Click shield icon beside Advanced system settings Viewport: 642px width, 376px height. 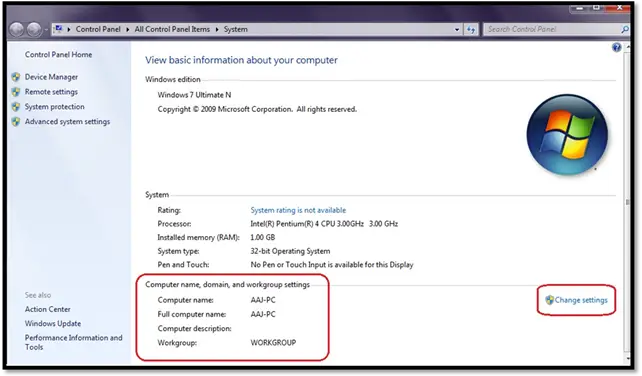pos(16,122)
